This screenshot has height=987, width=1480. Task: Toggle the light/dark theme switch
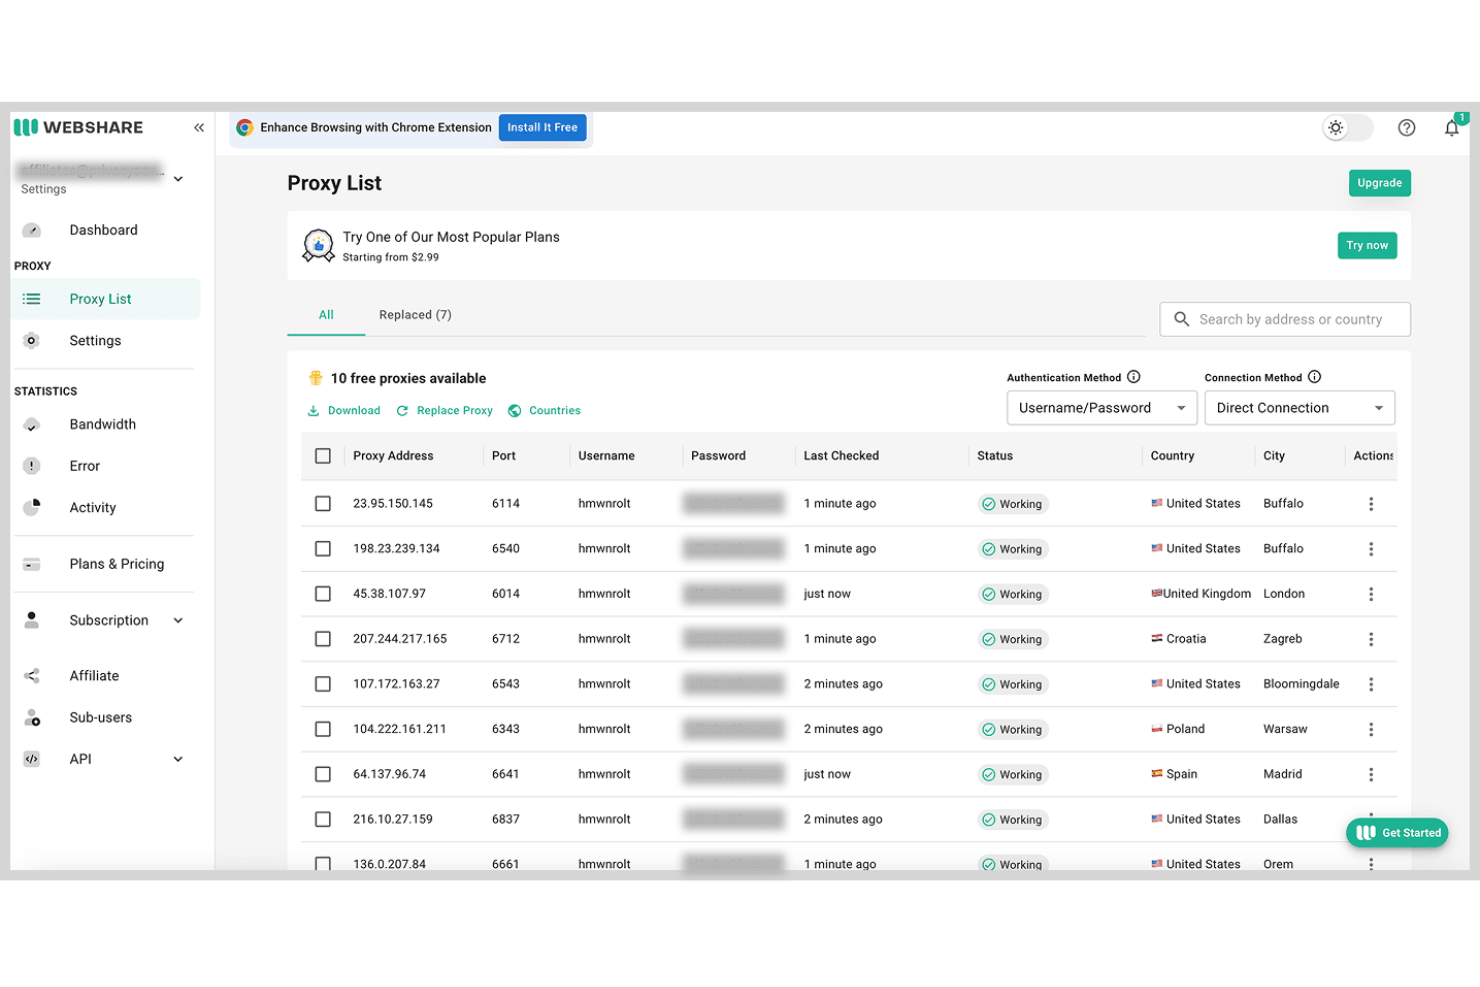[1346, 127]
